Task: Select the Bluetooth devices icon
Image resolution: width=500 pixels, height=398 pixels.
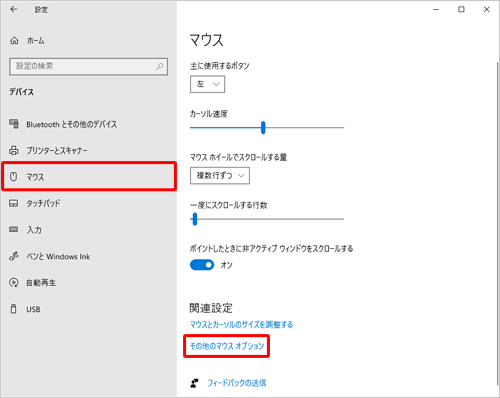Action: point(14,124)
